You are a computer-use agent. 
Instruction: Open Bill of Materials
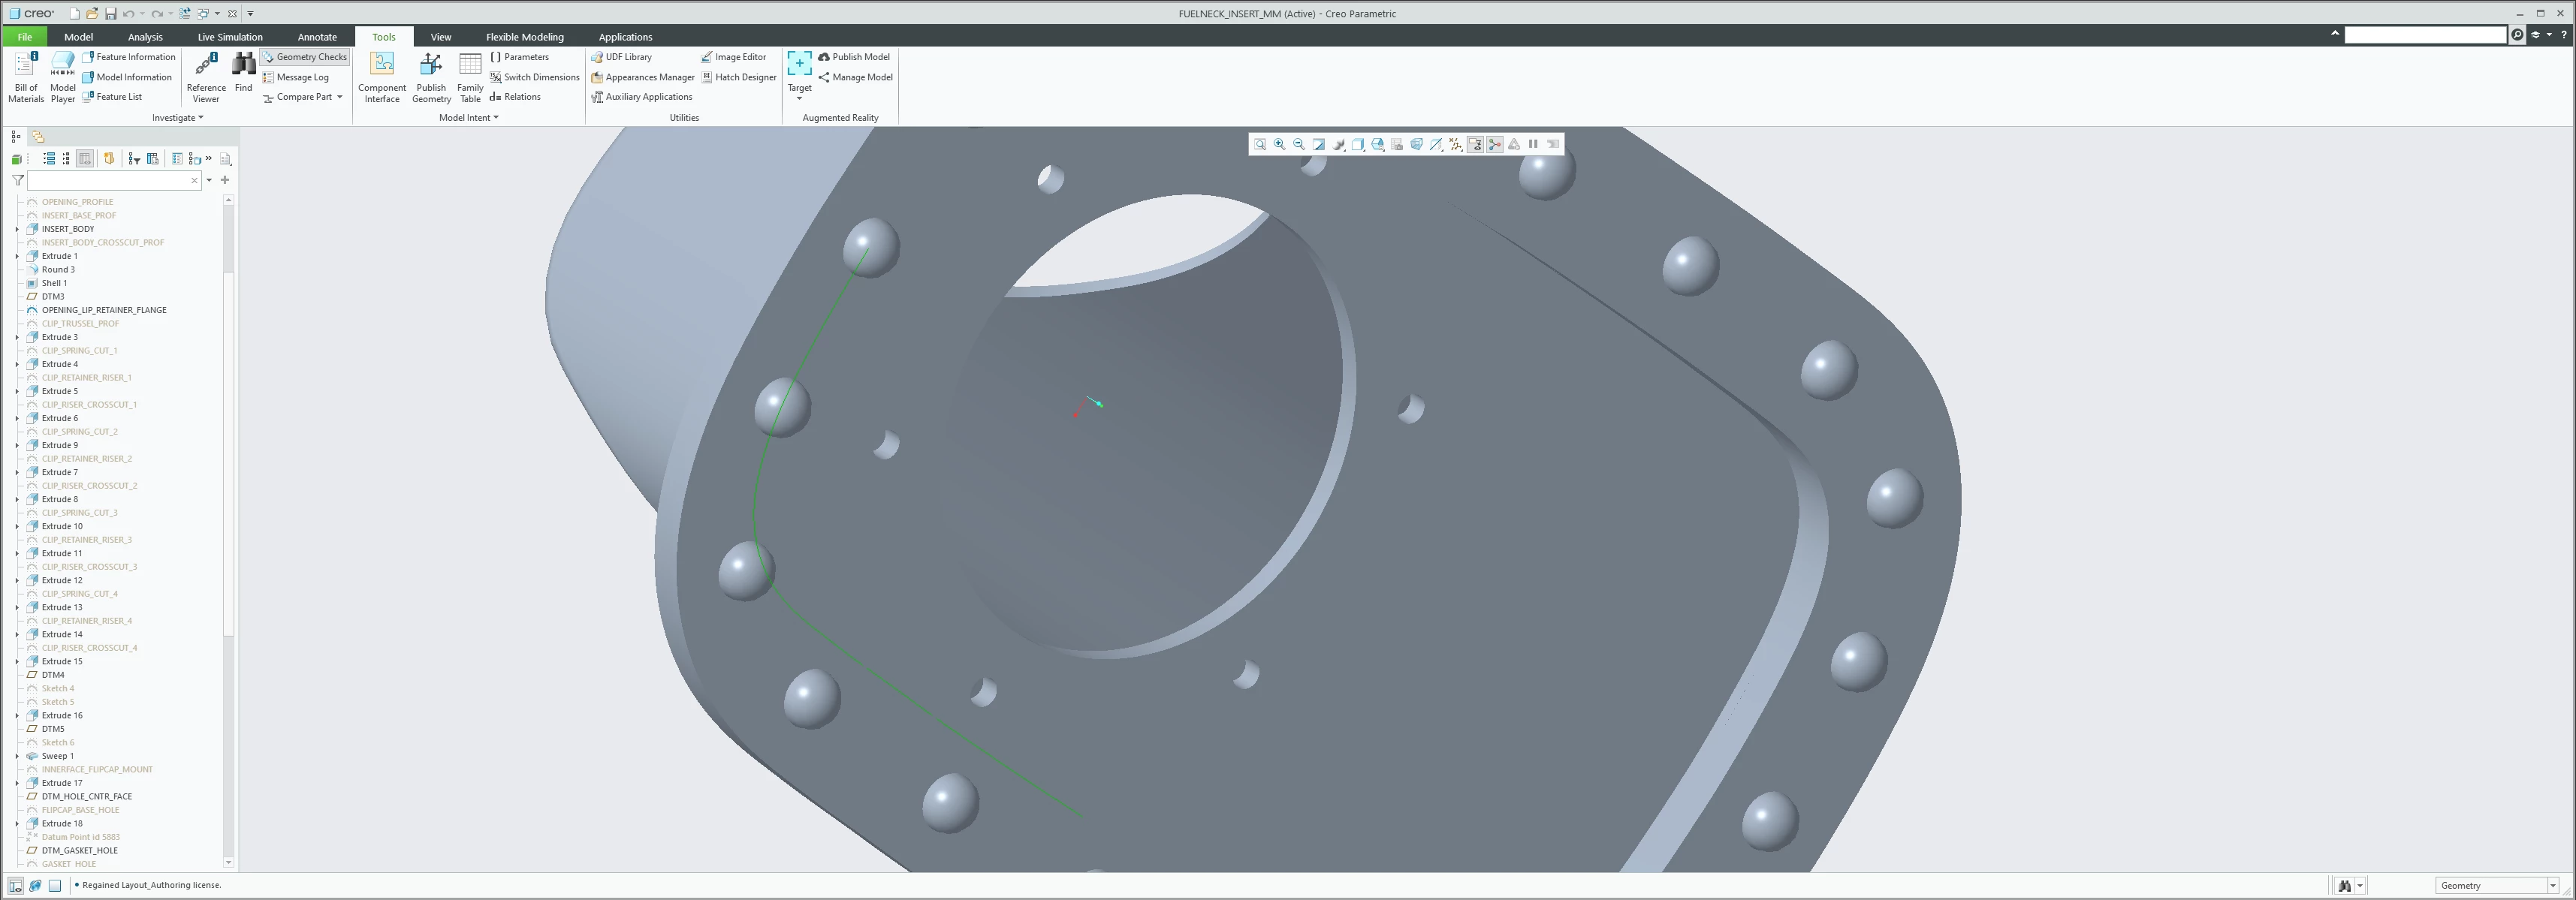[26, 76]
